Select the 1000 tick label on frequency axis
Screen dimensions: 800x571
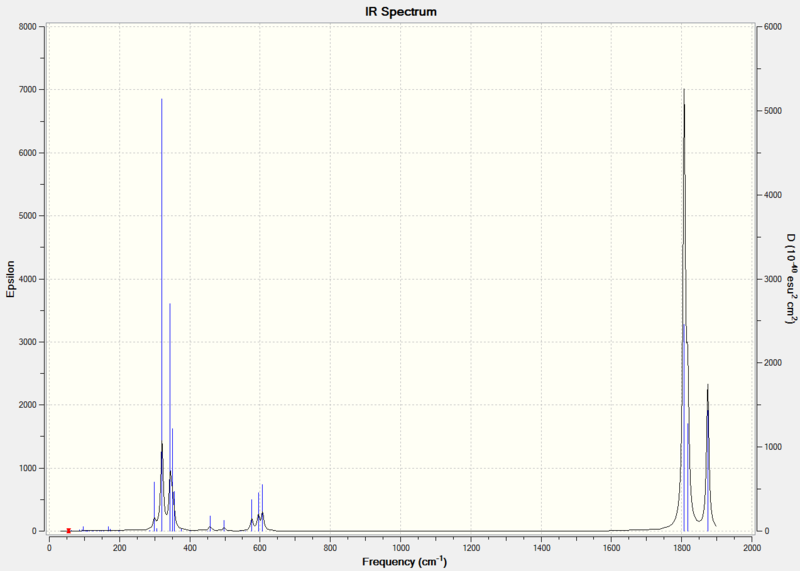pyautogui.click(x=401, y=548)
